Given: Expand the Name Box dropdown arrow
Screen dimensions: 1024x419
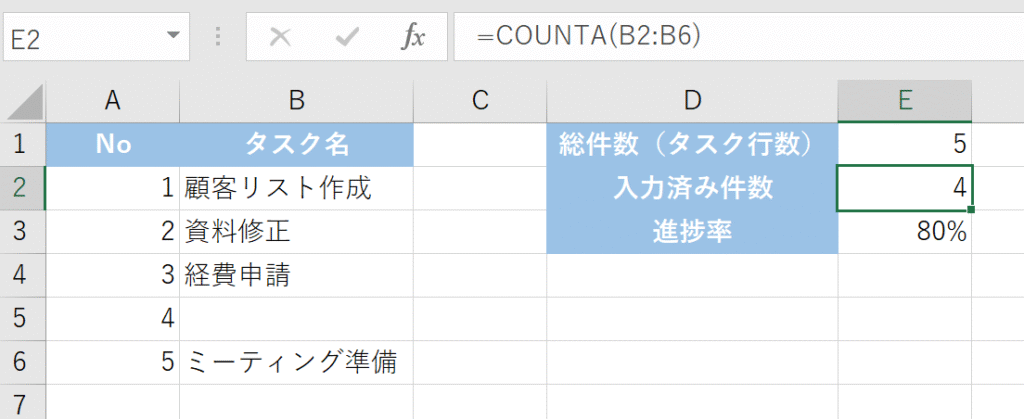Looking at the screenshot, I should coord(174,38).
